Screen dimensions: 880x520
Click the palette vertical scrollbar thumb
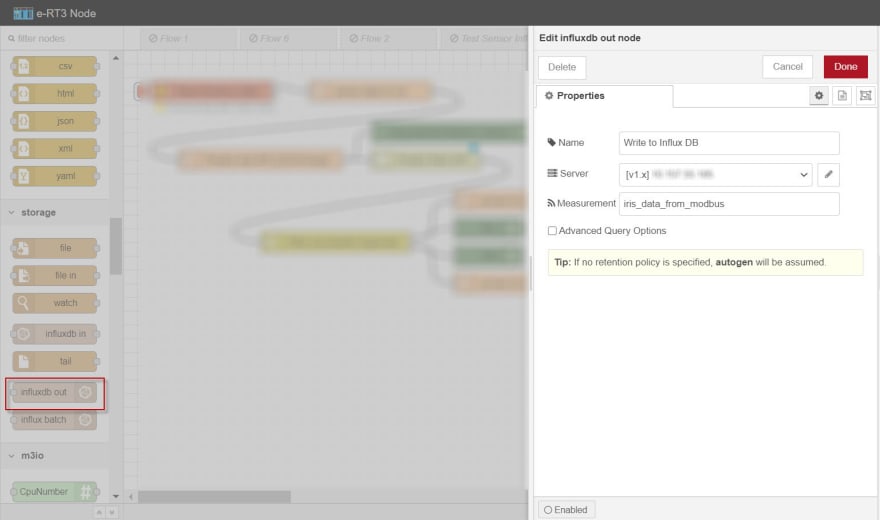coord(116,246)
